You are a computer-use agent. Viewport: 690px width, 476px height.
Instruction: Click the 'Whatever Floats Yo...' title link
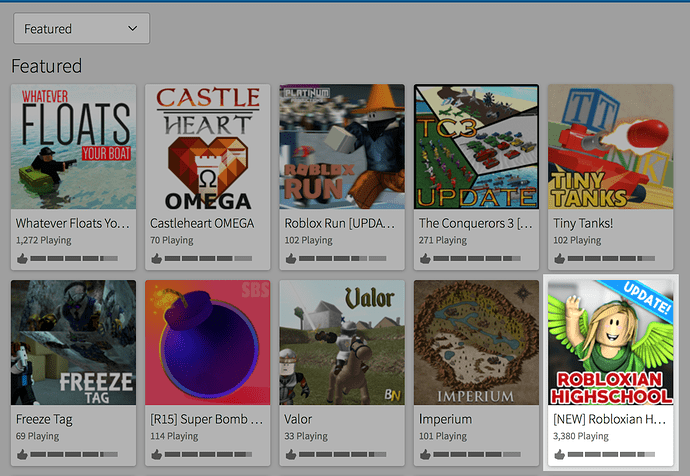tap(73, 223)
